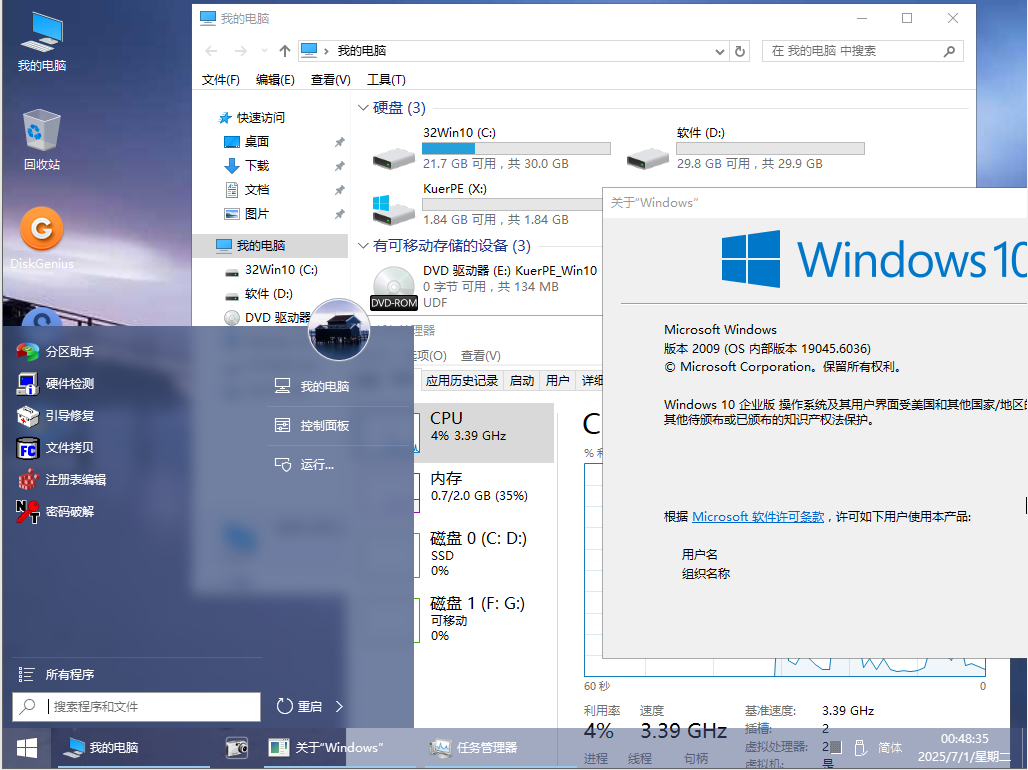Select 下载 in quick access
The height and width of the screenshot is (770, 1028).
[248, 165]
